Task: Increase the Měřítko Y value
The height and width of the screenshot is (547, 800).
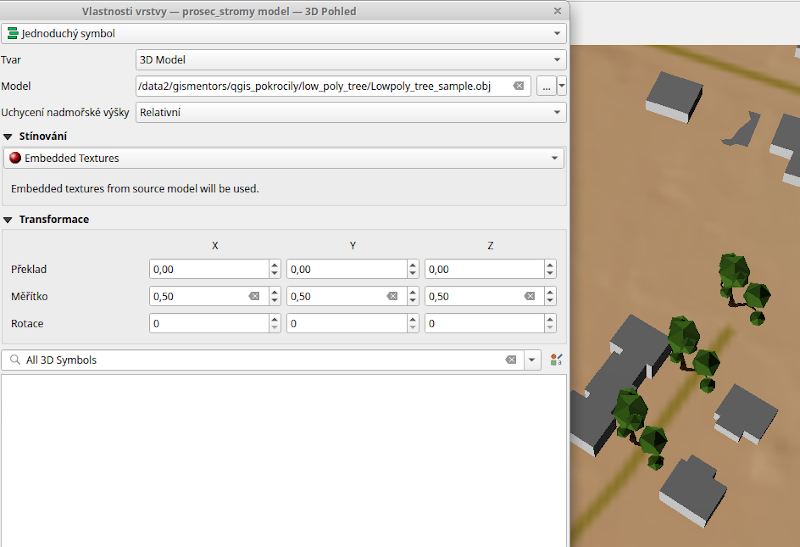Action: point(413,292)
